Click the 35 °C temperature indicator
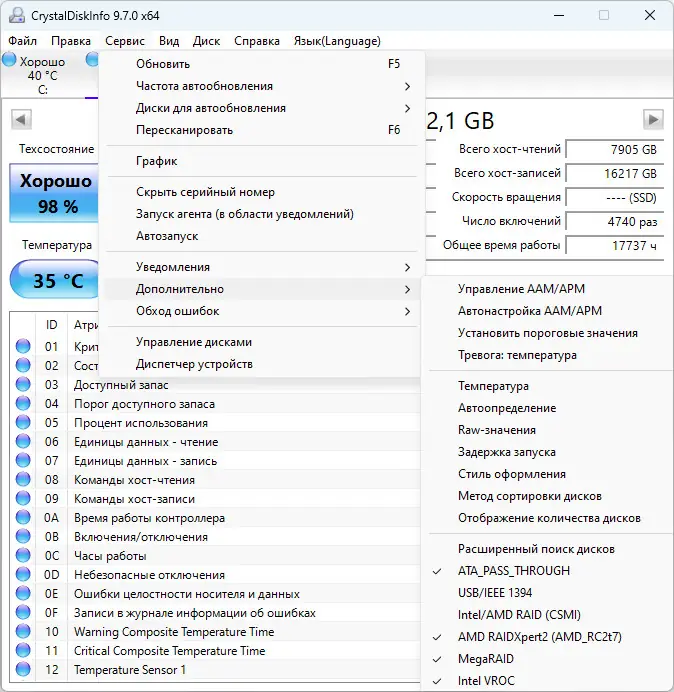674x692 pixels. click(x=55, y=280)
